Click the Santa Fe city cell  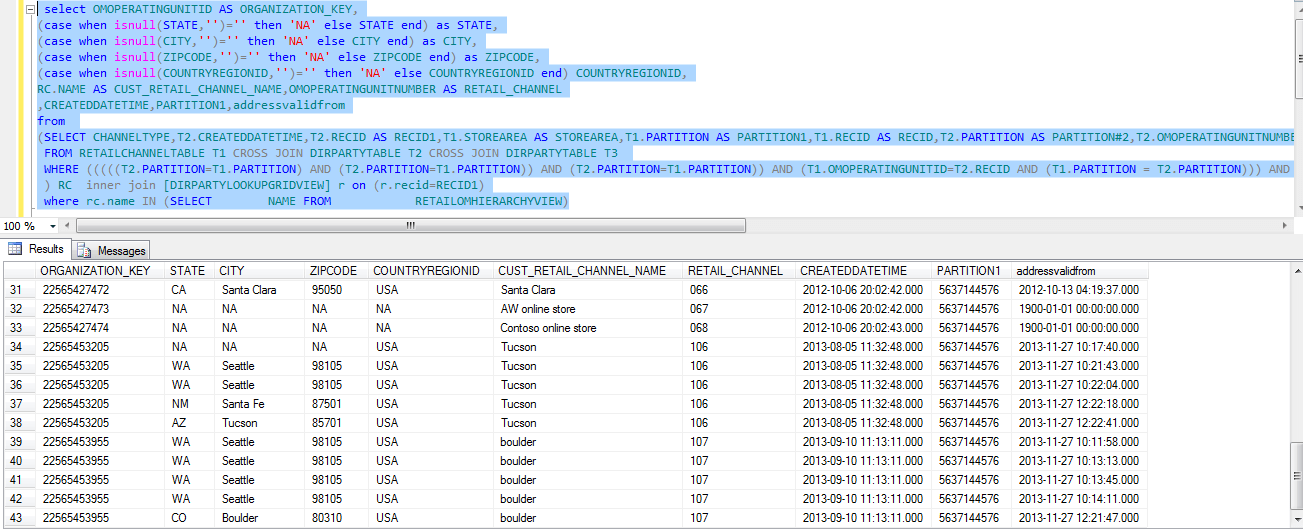260,404
